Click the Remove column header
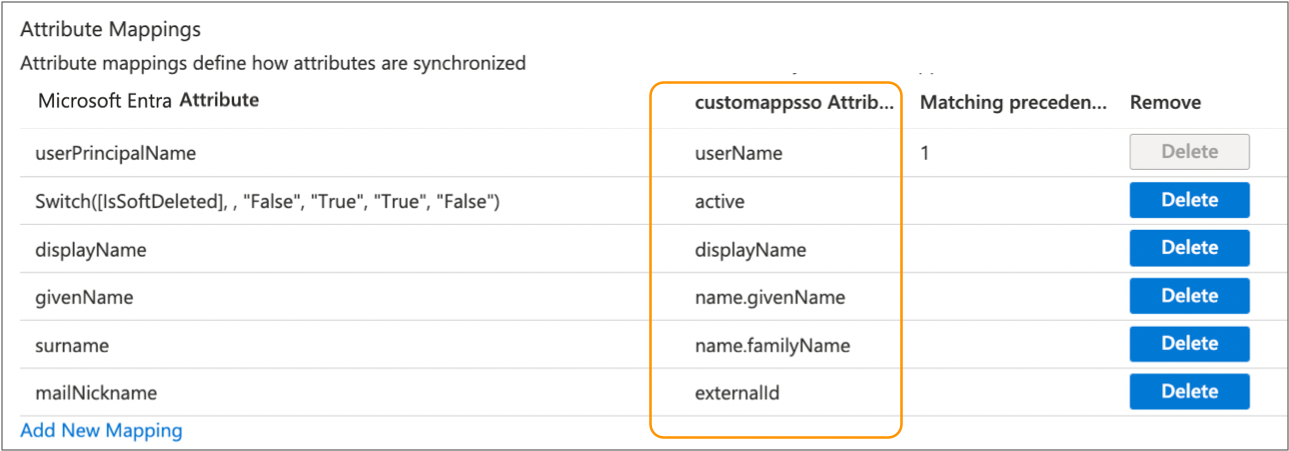This screenshot has height=451, width=1289. pos(1165,102)
